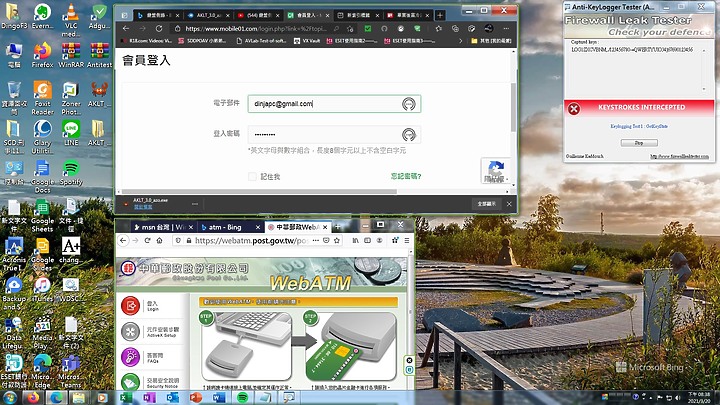Open Evernote desktop icon
Viewport: 720px width, 405px height.
point(42,17)
